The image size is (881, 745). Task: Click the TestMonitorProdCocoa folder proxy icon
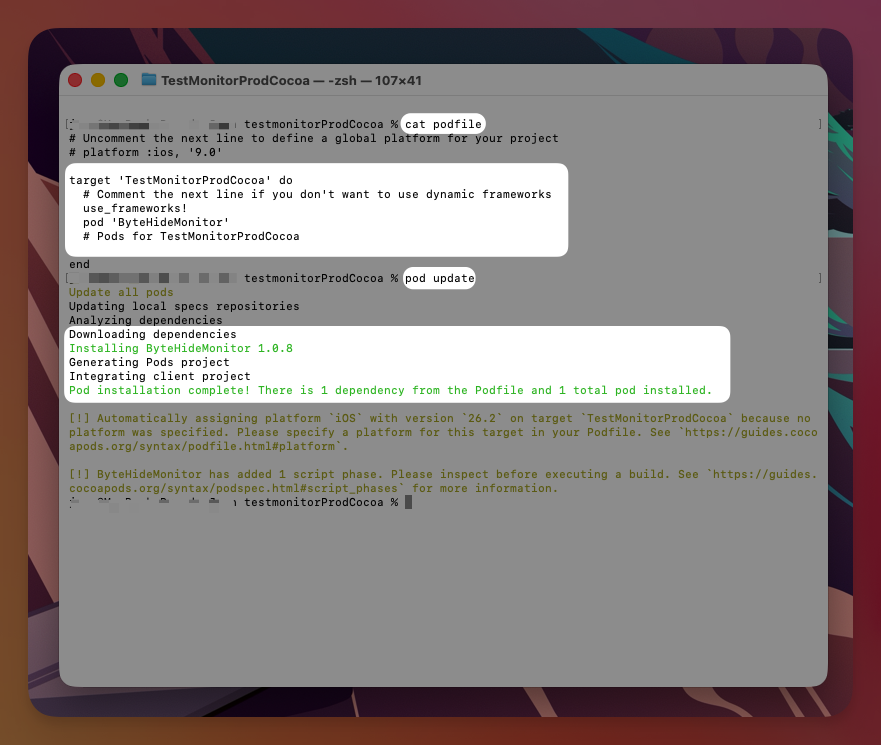[x=147, y=80]
